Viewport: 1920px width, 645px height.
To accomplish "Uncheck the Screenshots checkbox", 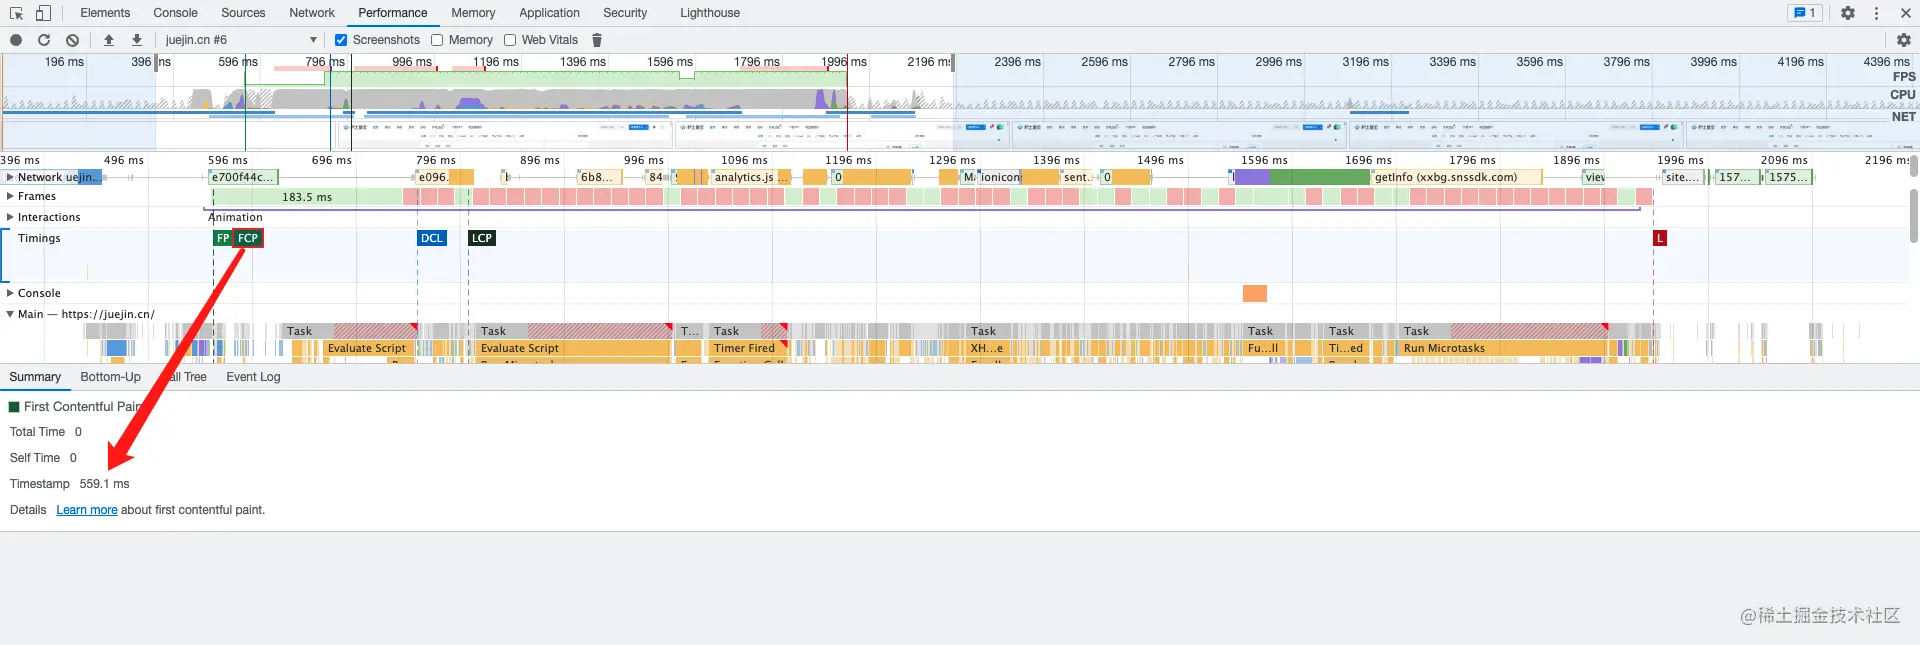I will (341, 40).
